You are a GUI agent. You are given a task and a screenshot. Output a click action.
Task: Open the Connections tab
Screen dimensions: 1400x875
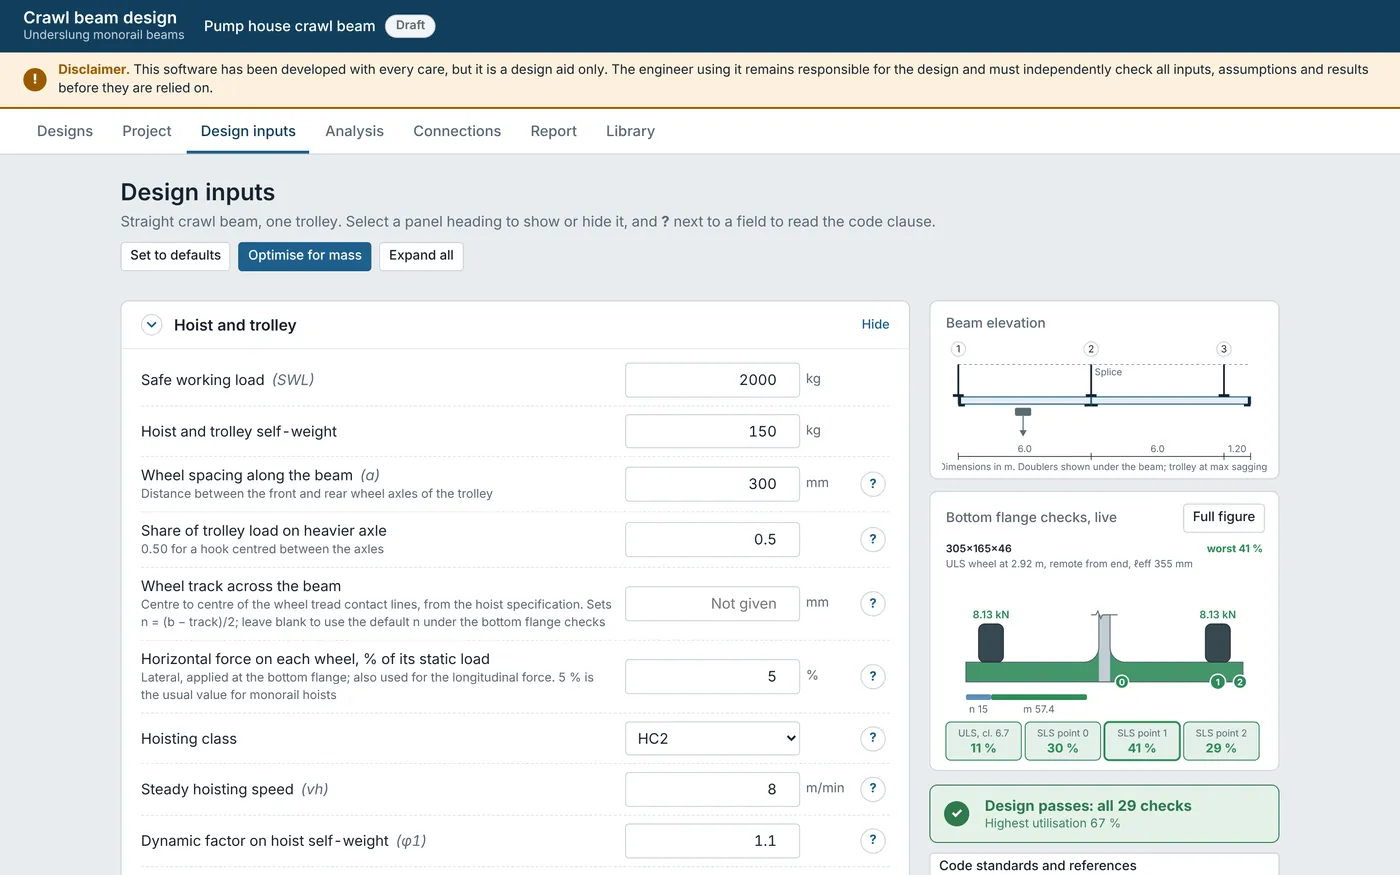click(457, 131)
